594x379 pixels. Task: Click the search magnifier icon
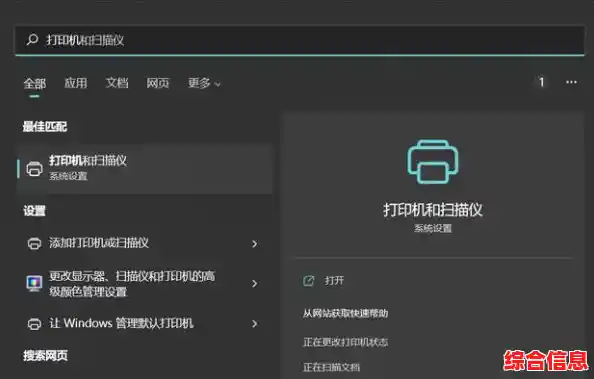32,39
